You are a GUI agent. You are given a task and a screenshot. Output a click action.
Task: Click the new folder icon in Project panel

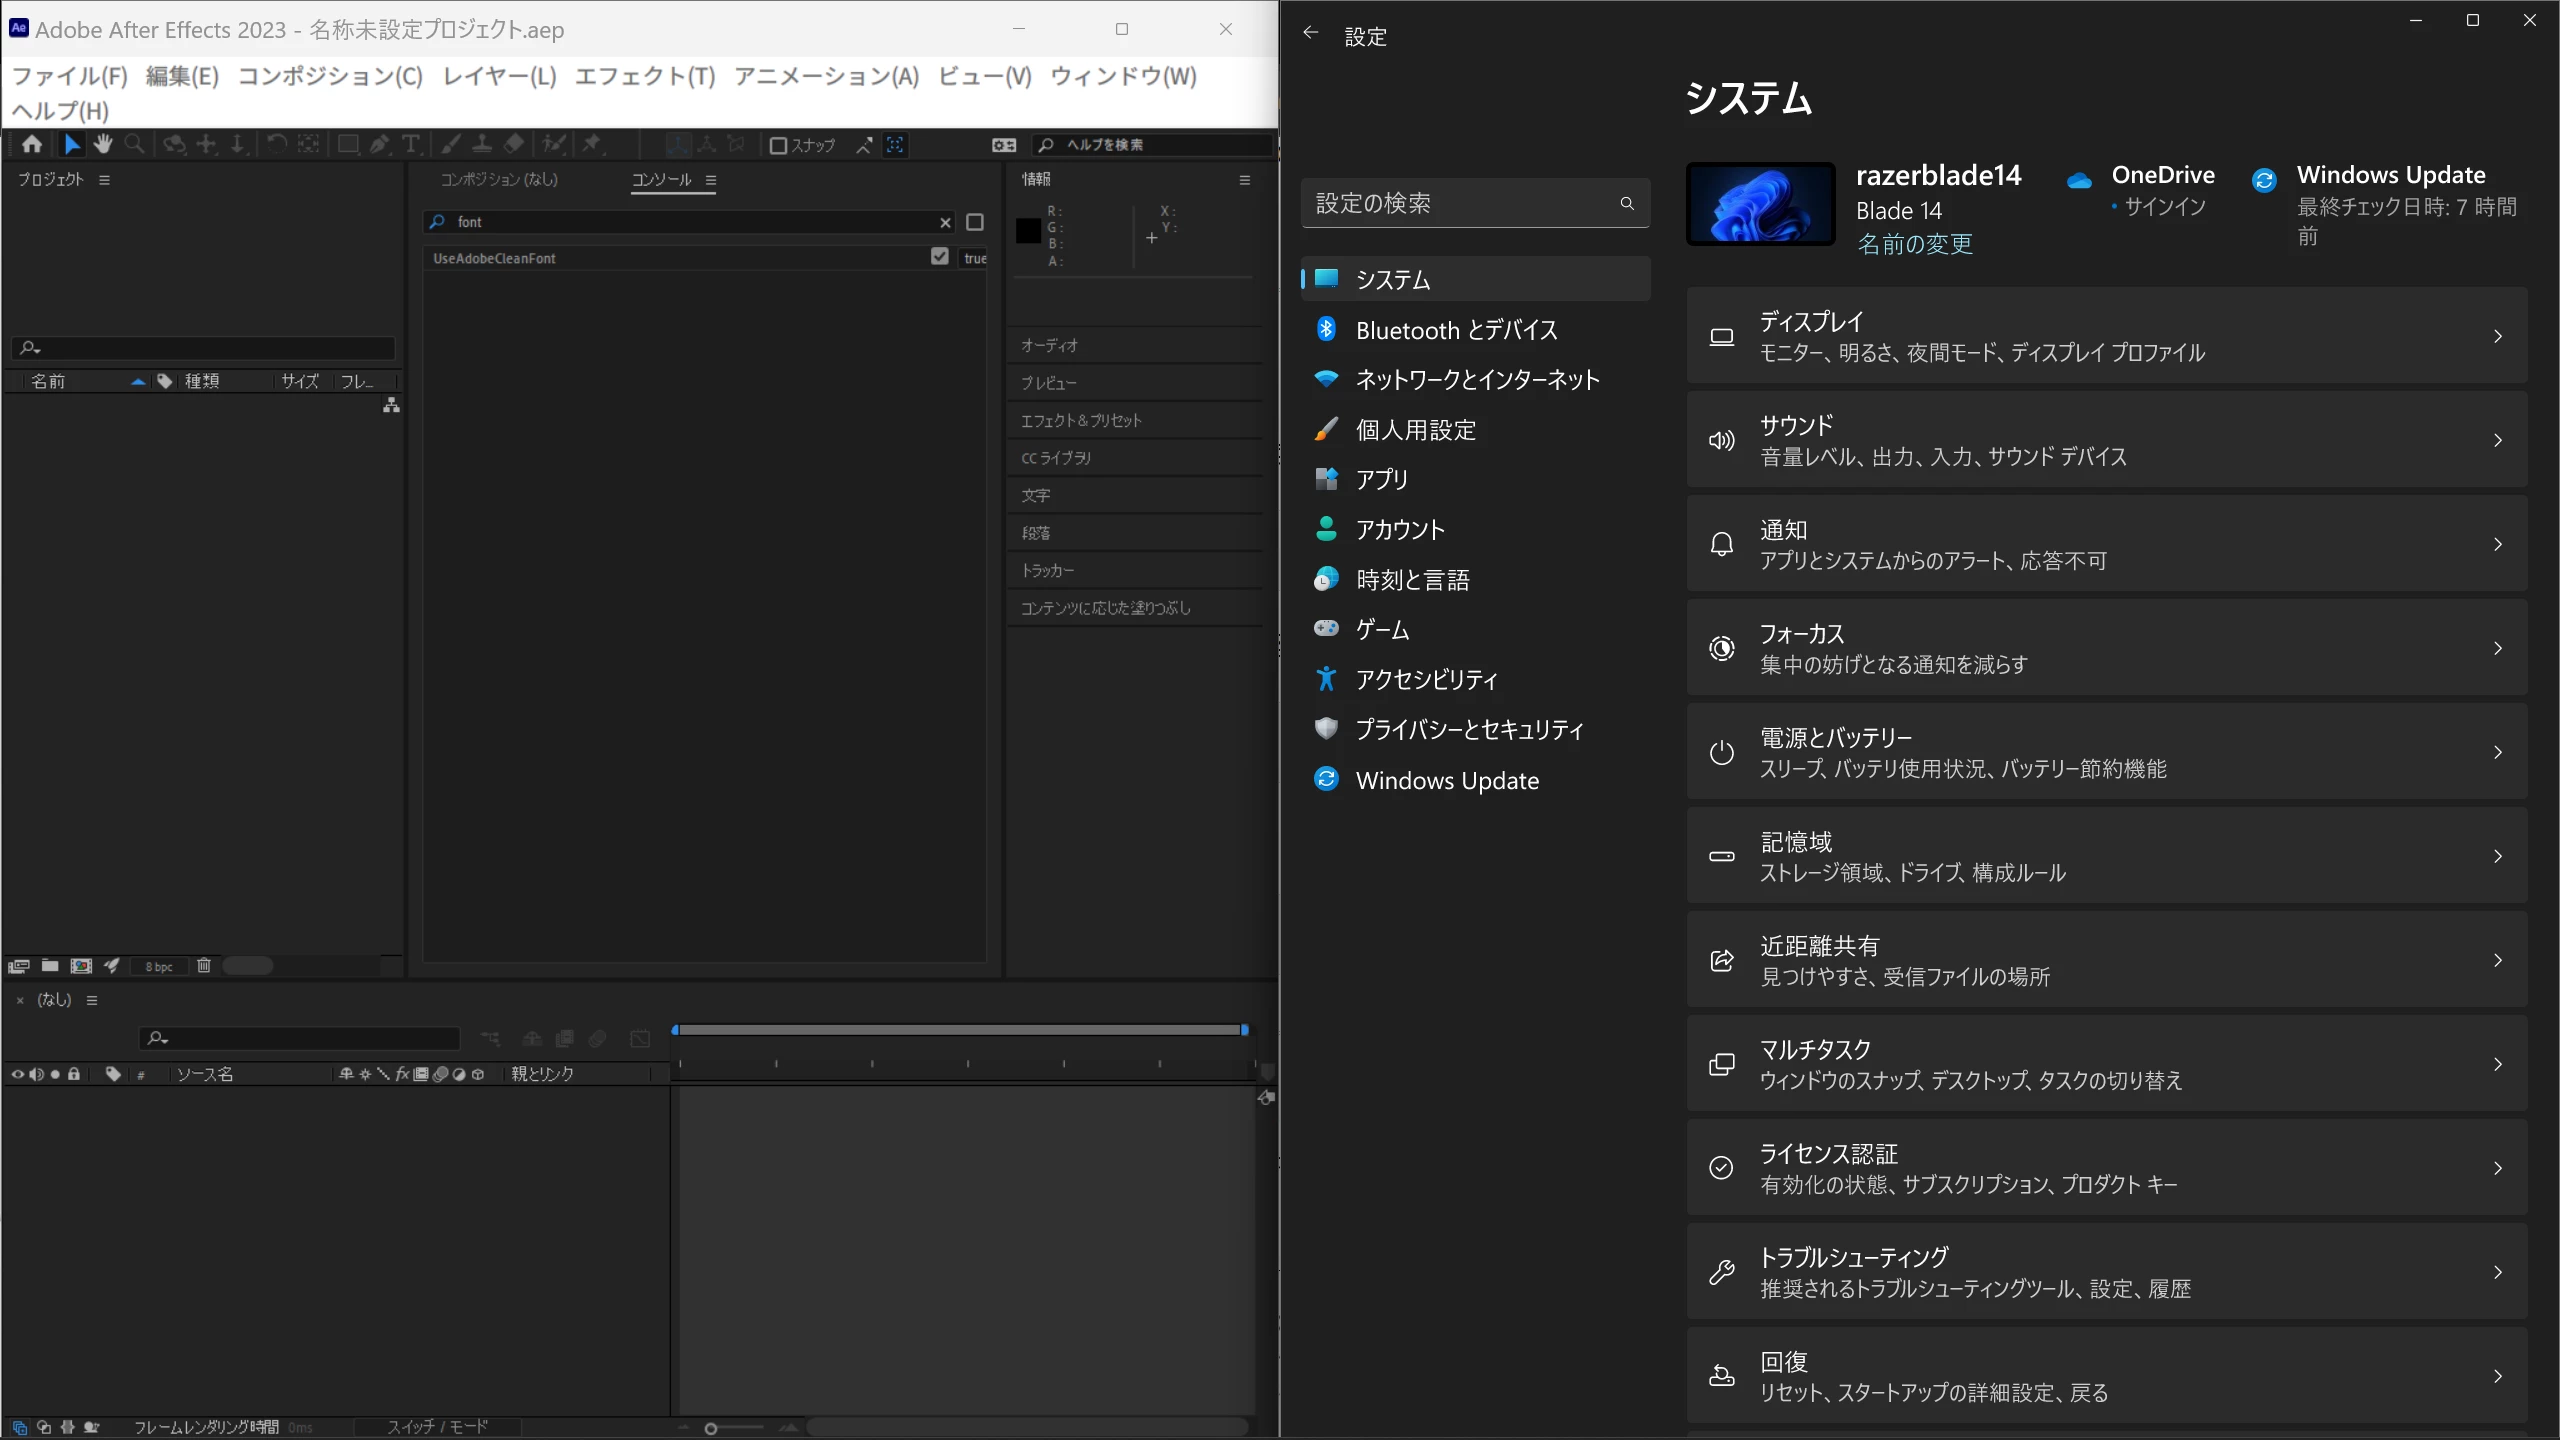click(50, 965)
